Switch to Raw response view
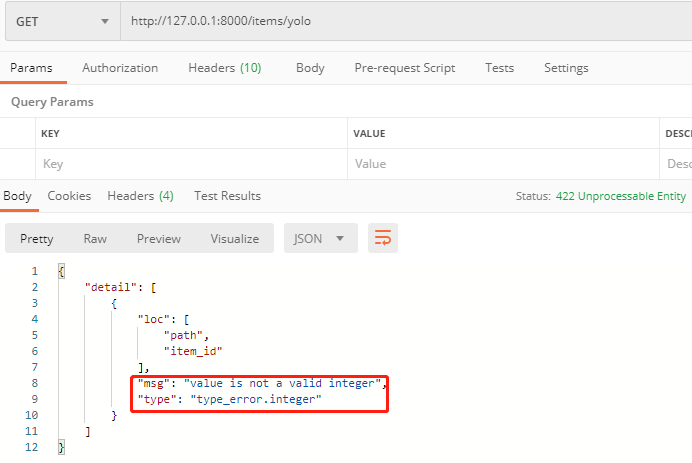This screenshot has width=692, height=463. point(95,239)
